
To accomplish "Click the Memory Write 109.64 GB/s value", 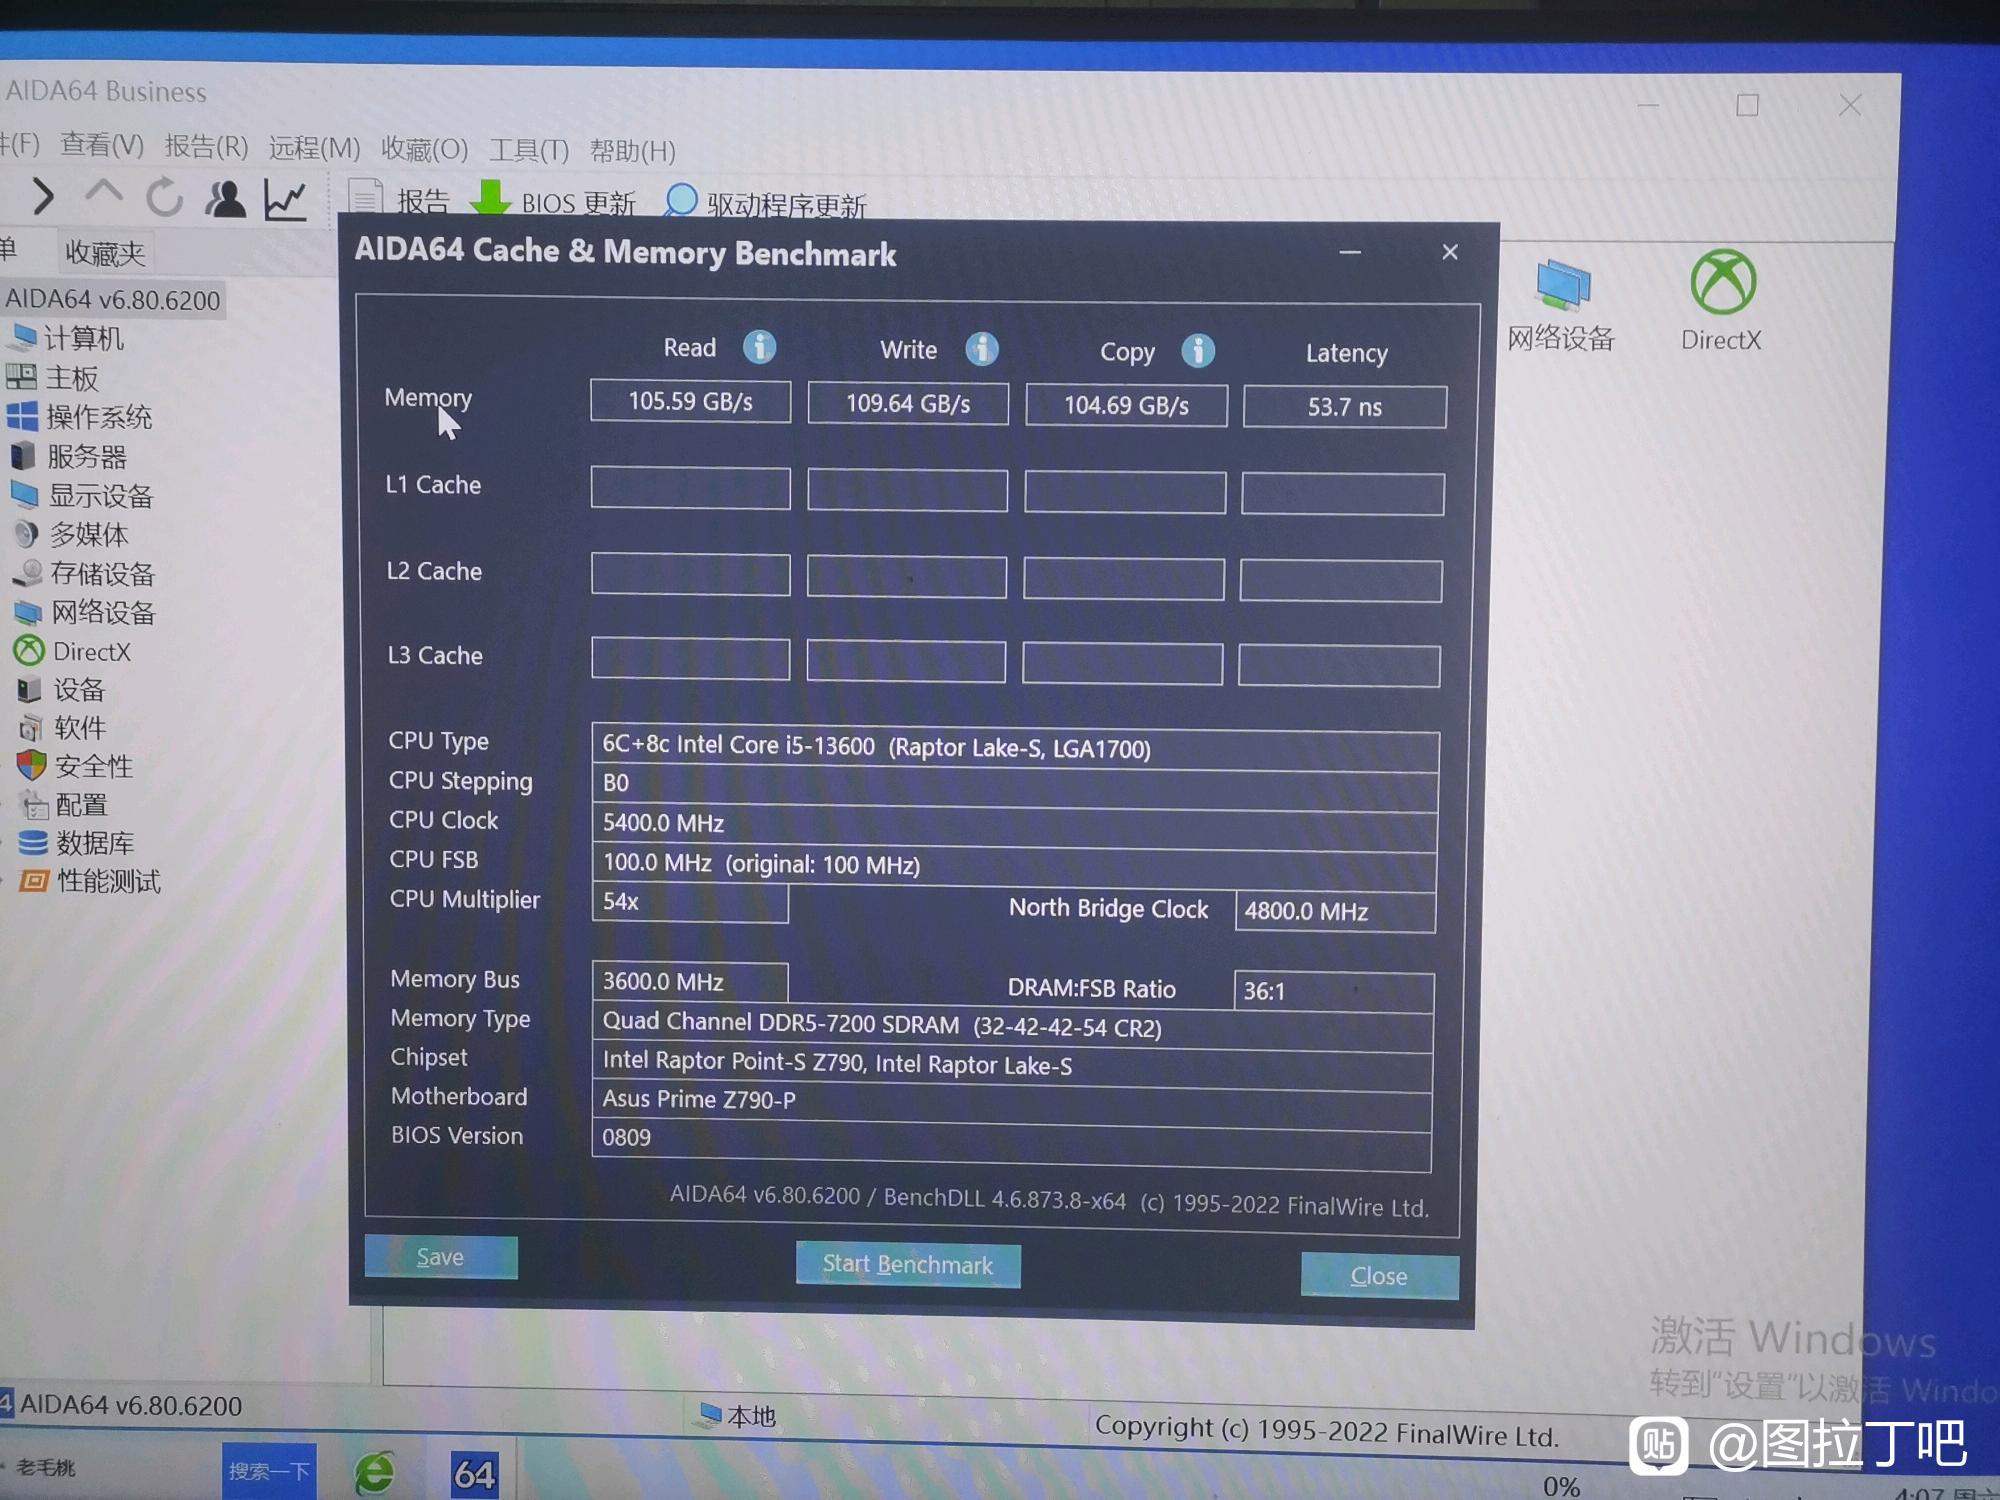I will pos(908,403).
